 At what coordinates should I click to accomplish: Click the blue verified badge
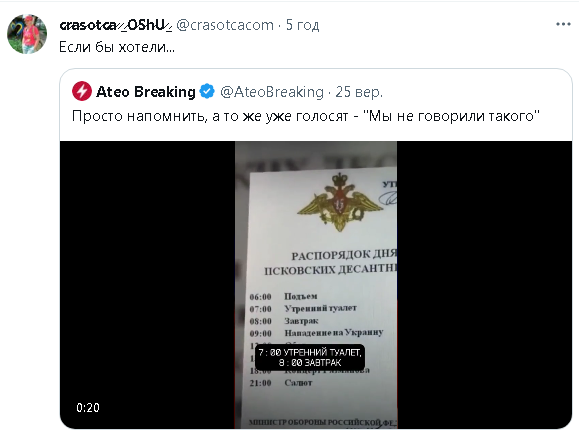pyautogui.click(x=207, y=91)
